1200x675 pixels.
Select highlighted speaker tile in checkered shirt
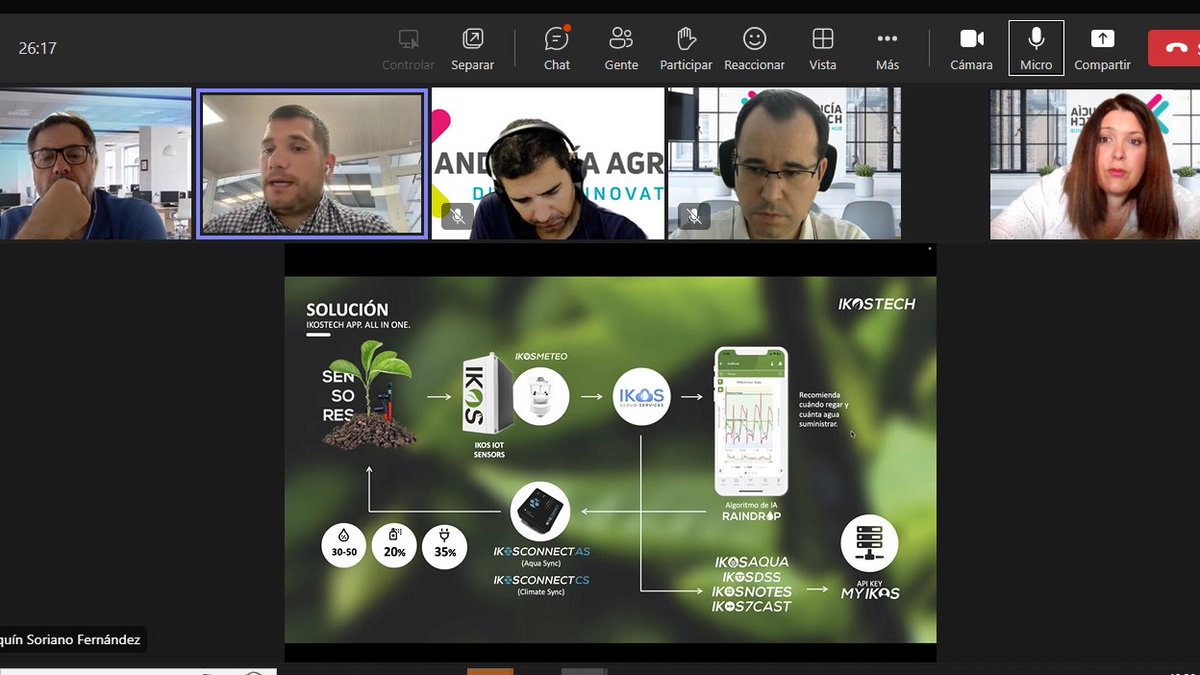coord(313,164)
